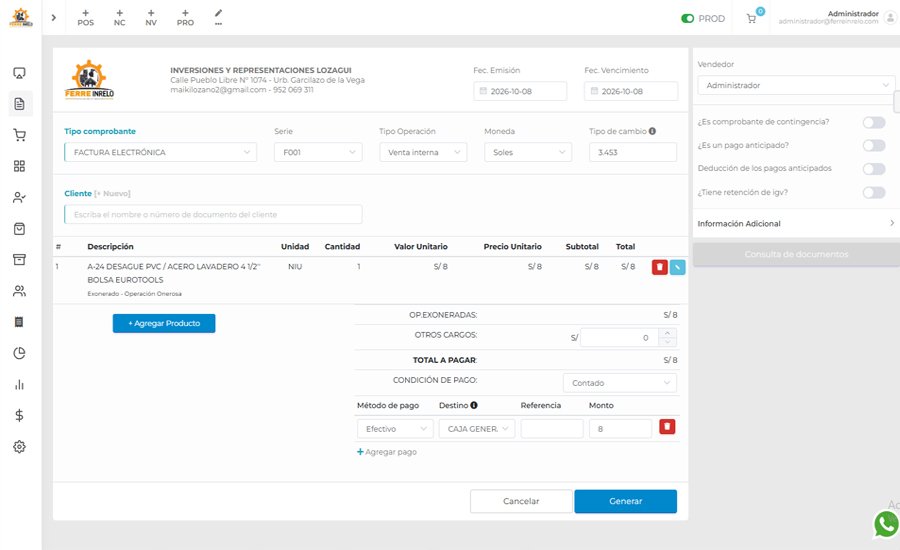The width and height of the screenshot is (900, 550).
Task: Open the documents sidebar icon
Action: [x=20, y=104]
